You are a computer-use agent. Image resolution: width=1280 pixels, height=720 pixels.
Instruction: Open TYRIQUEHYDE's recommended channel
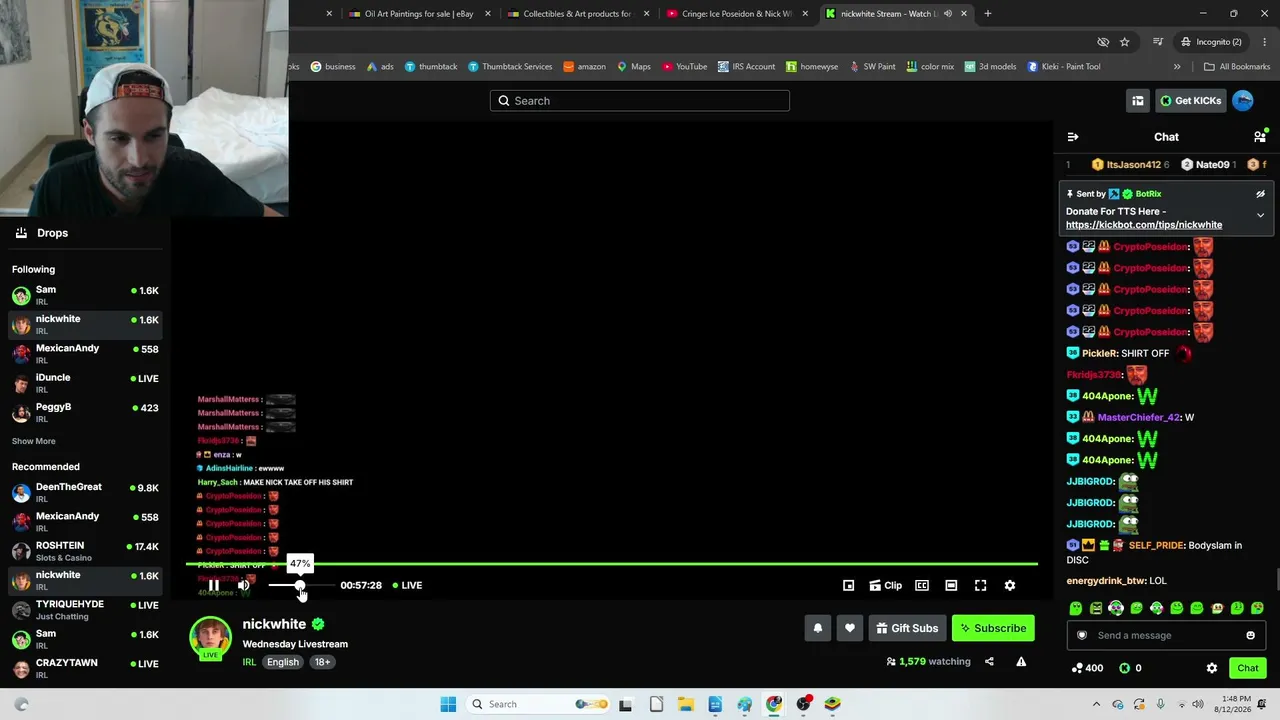tap(84, 610)
